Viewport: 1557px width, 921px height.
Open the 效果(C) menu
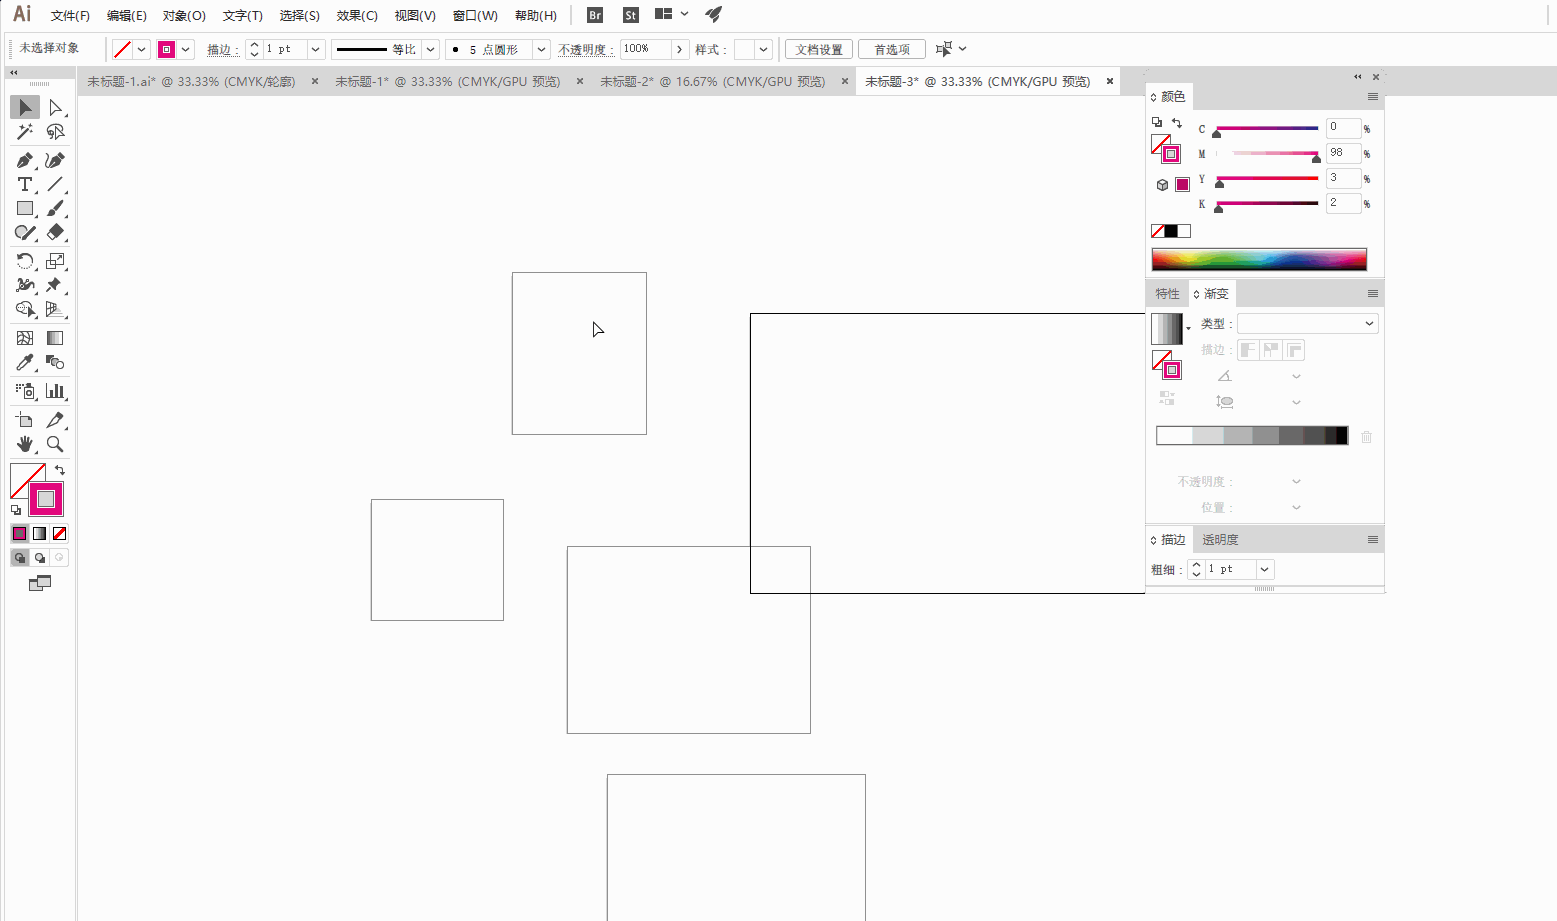[357, 15]
